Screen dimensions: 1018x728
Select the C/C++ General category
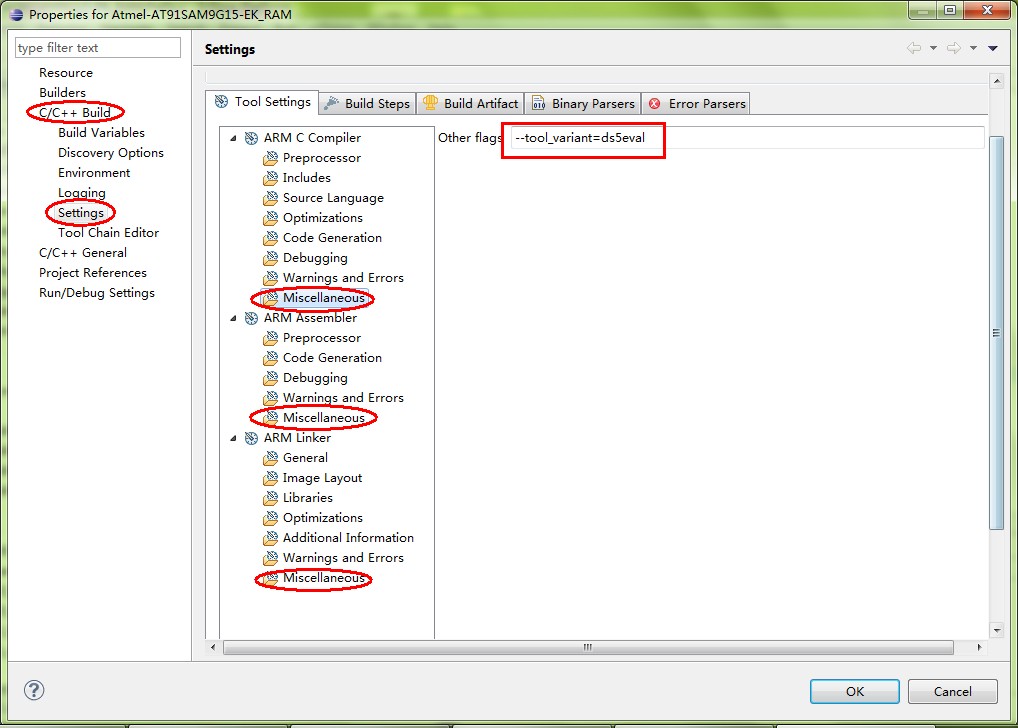point(82,253)
